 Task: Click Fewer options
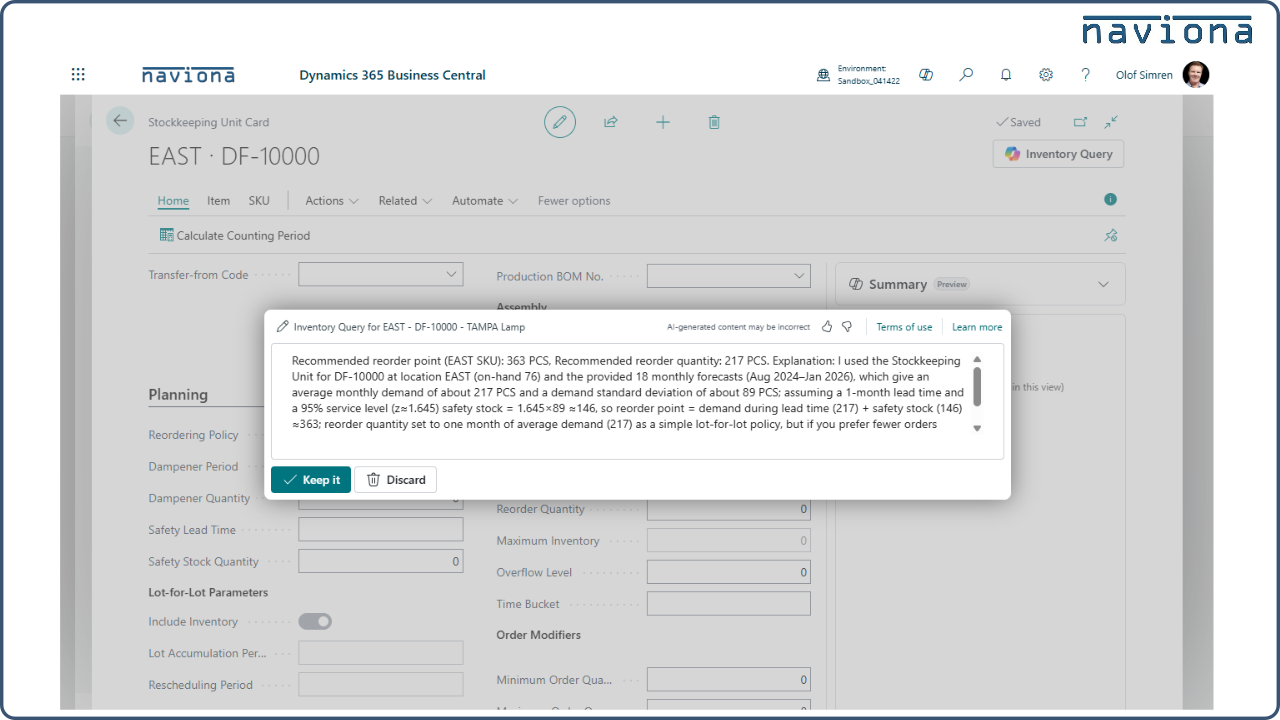click(x=574, y=201)
